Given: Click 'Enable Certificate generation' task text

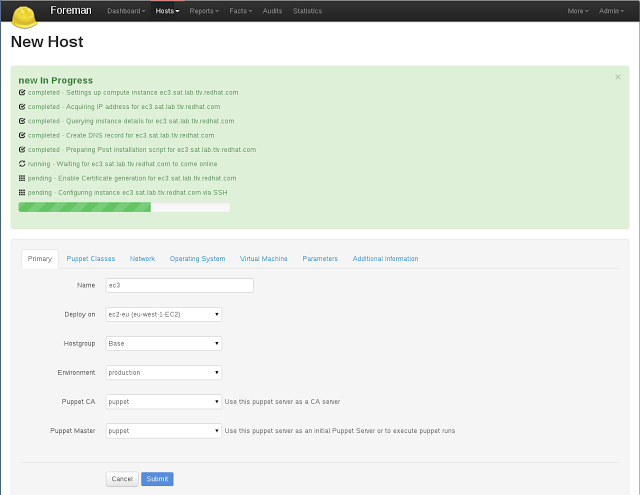Looking at the screenshot, I should tap(147, 178).
